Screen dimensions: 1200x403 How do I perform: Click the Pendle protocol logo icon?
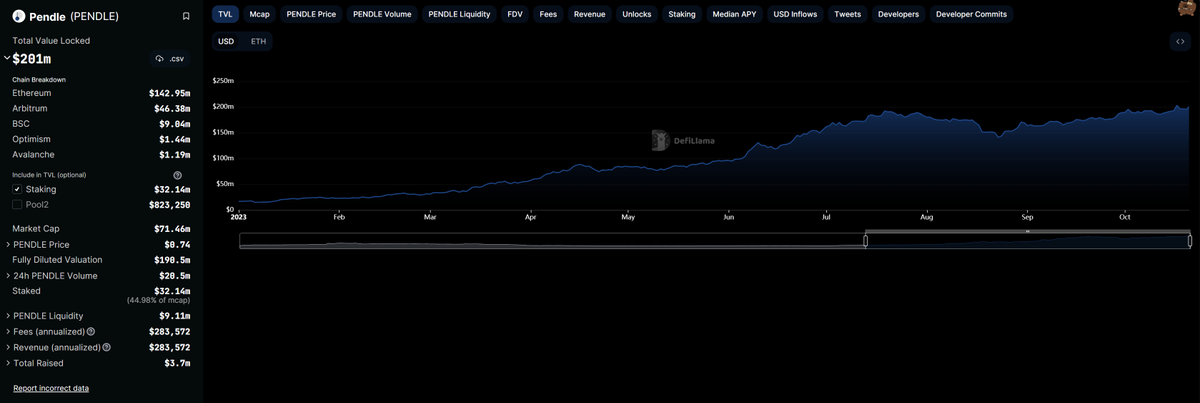coord(18,16)
